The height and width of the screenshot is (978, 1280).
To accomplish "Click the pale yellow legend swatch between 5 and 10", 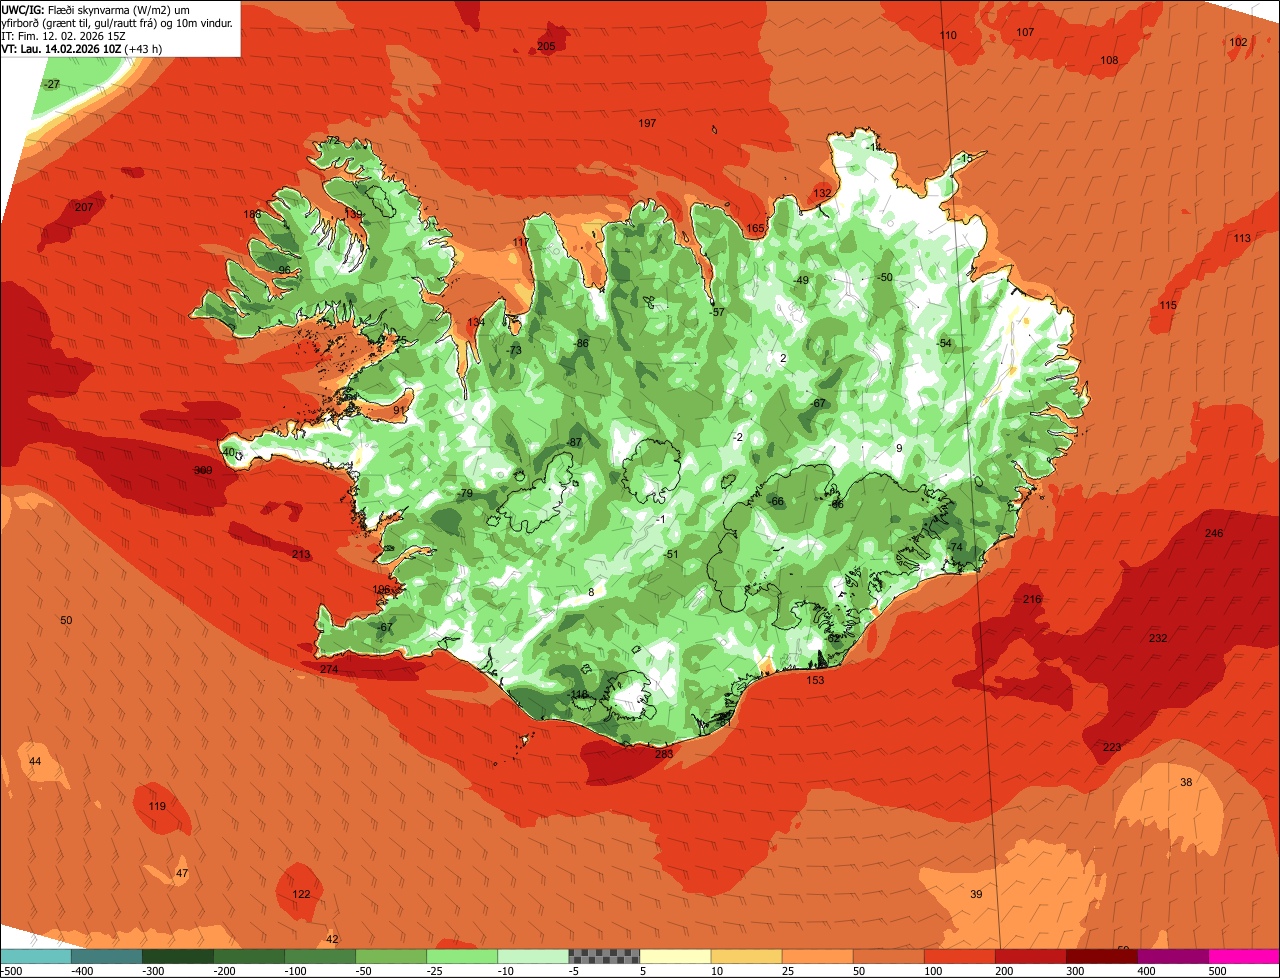I will click(675, 956).
